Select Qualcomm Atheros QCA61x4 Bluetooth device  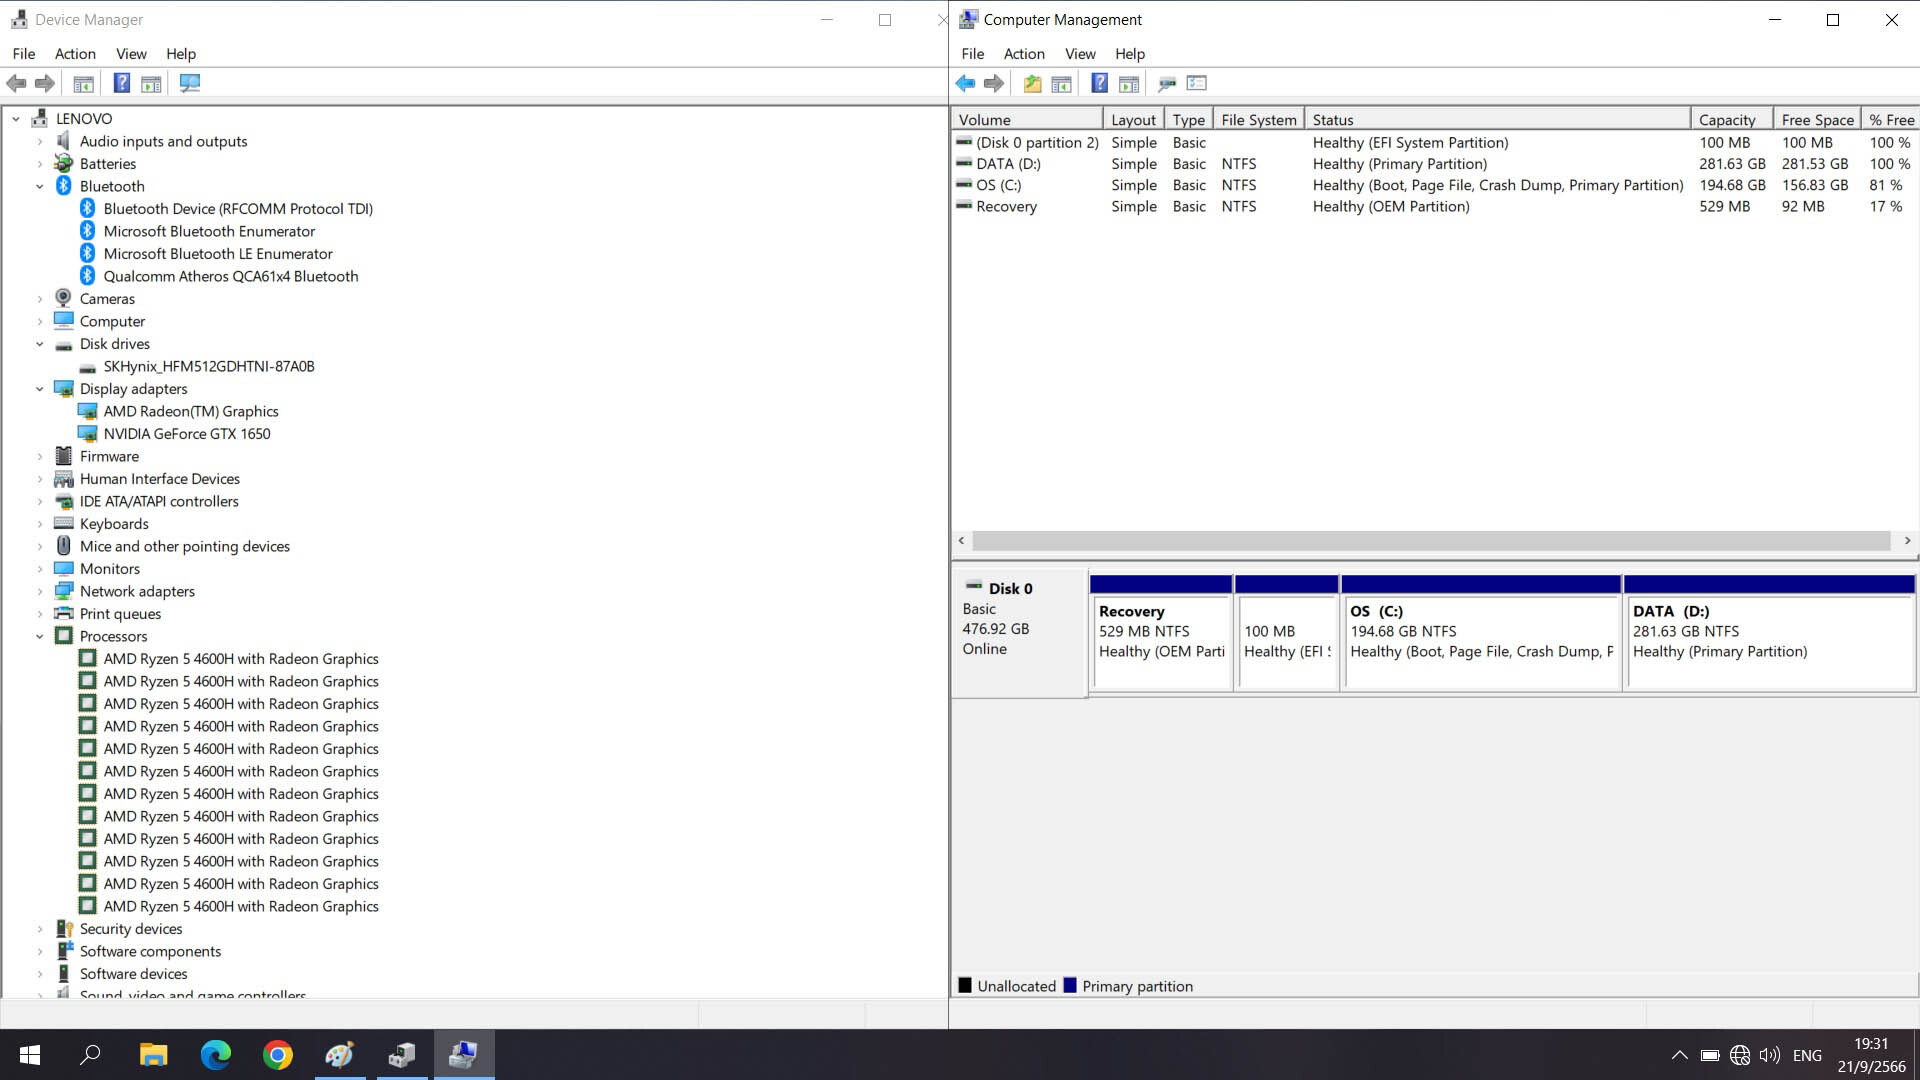pyautogui.click(x=231, y=276)
